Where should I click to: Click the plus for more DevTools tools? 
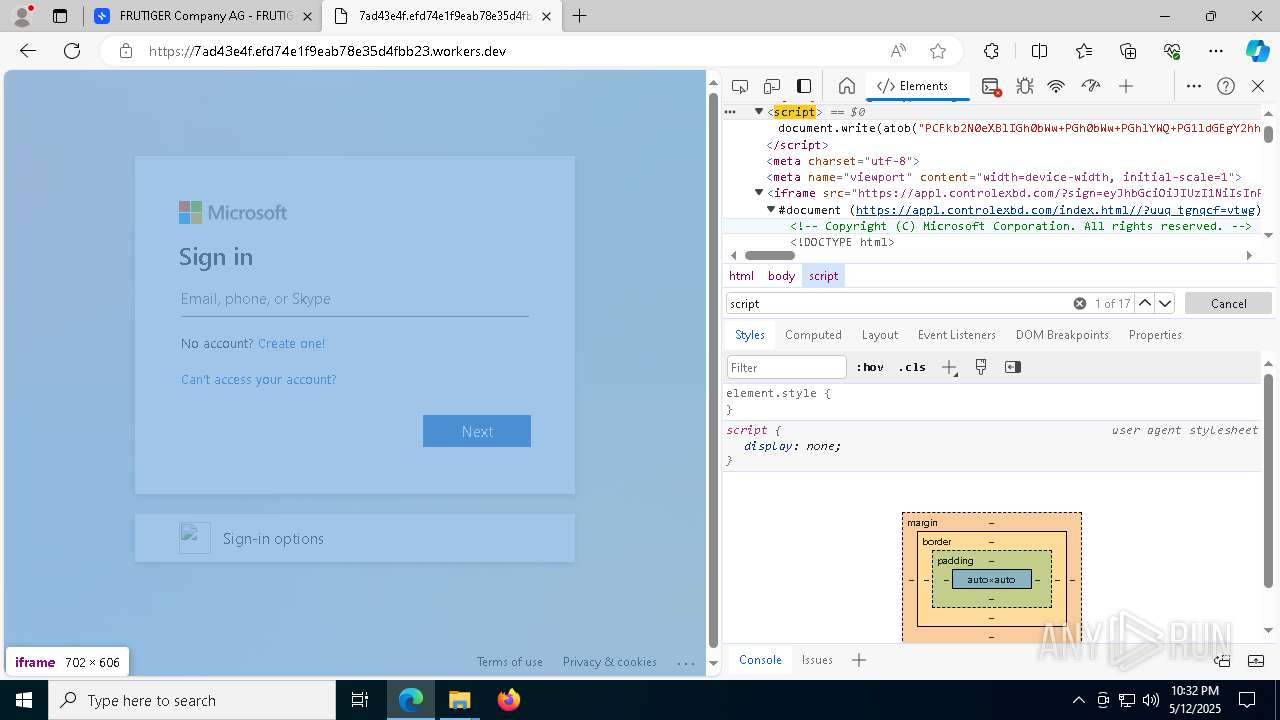(x=1126, y=86)
